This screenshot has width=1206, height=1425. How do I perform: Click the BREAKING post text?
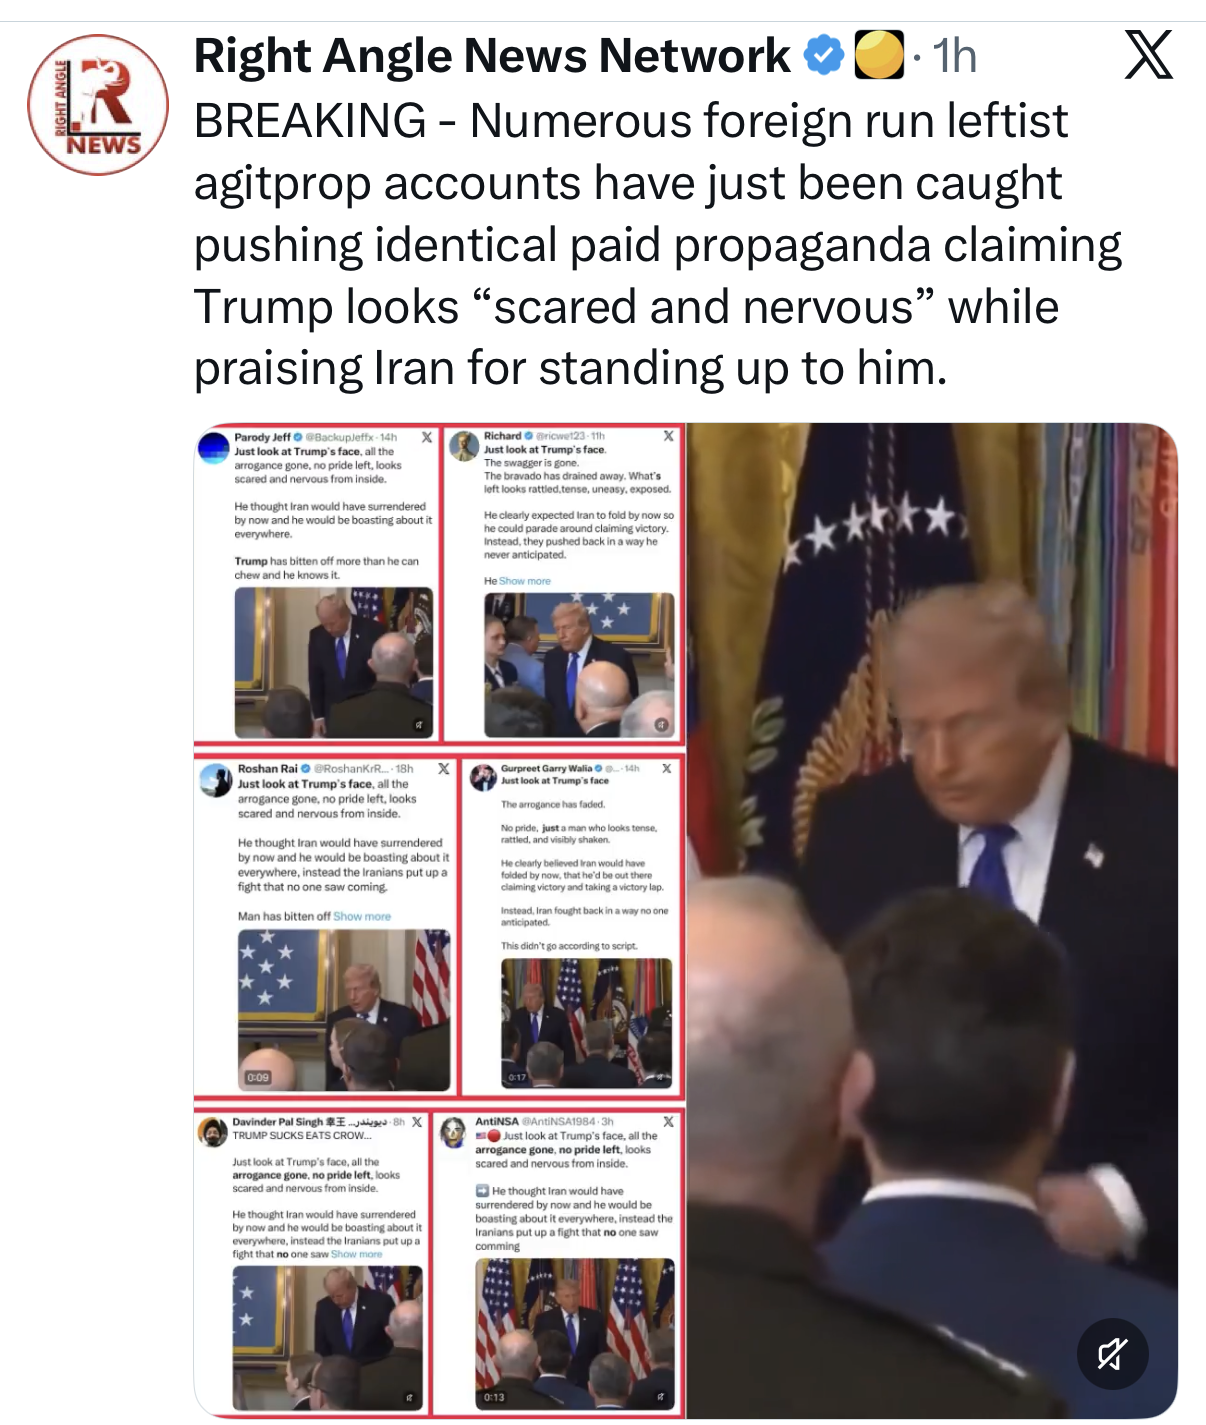[x=658, y=244]
